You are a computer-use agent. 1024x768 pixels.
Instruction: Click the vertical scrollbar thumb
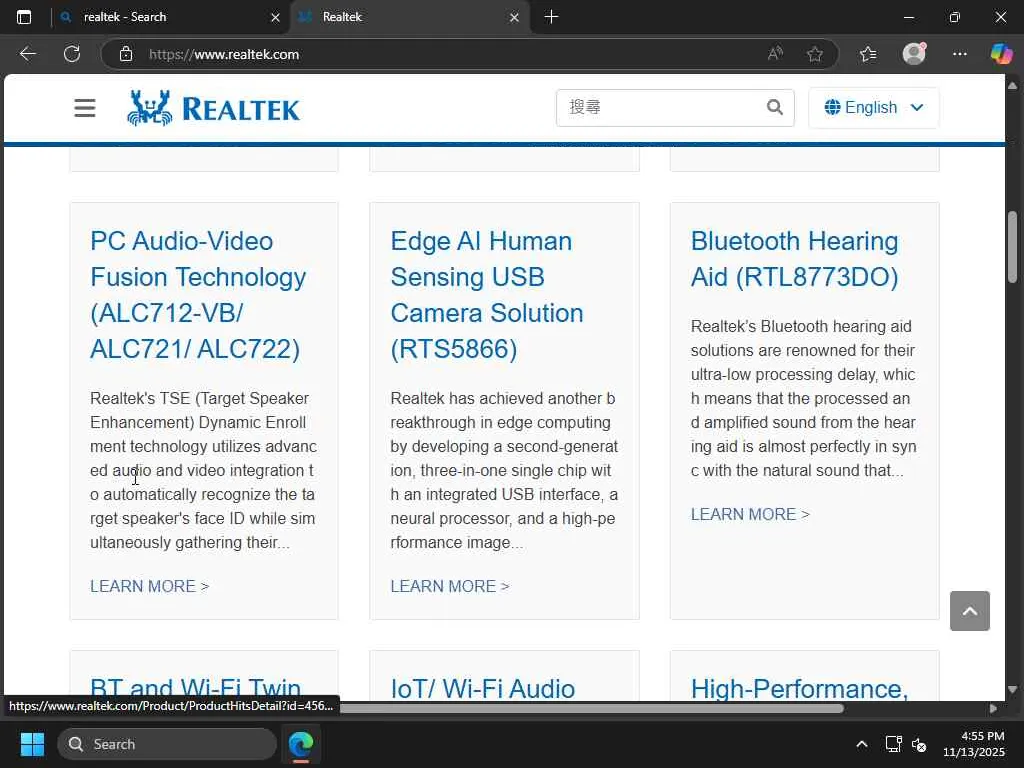point(1012,247)
